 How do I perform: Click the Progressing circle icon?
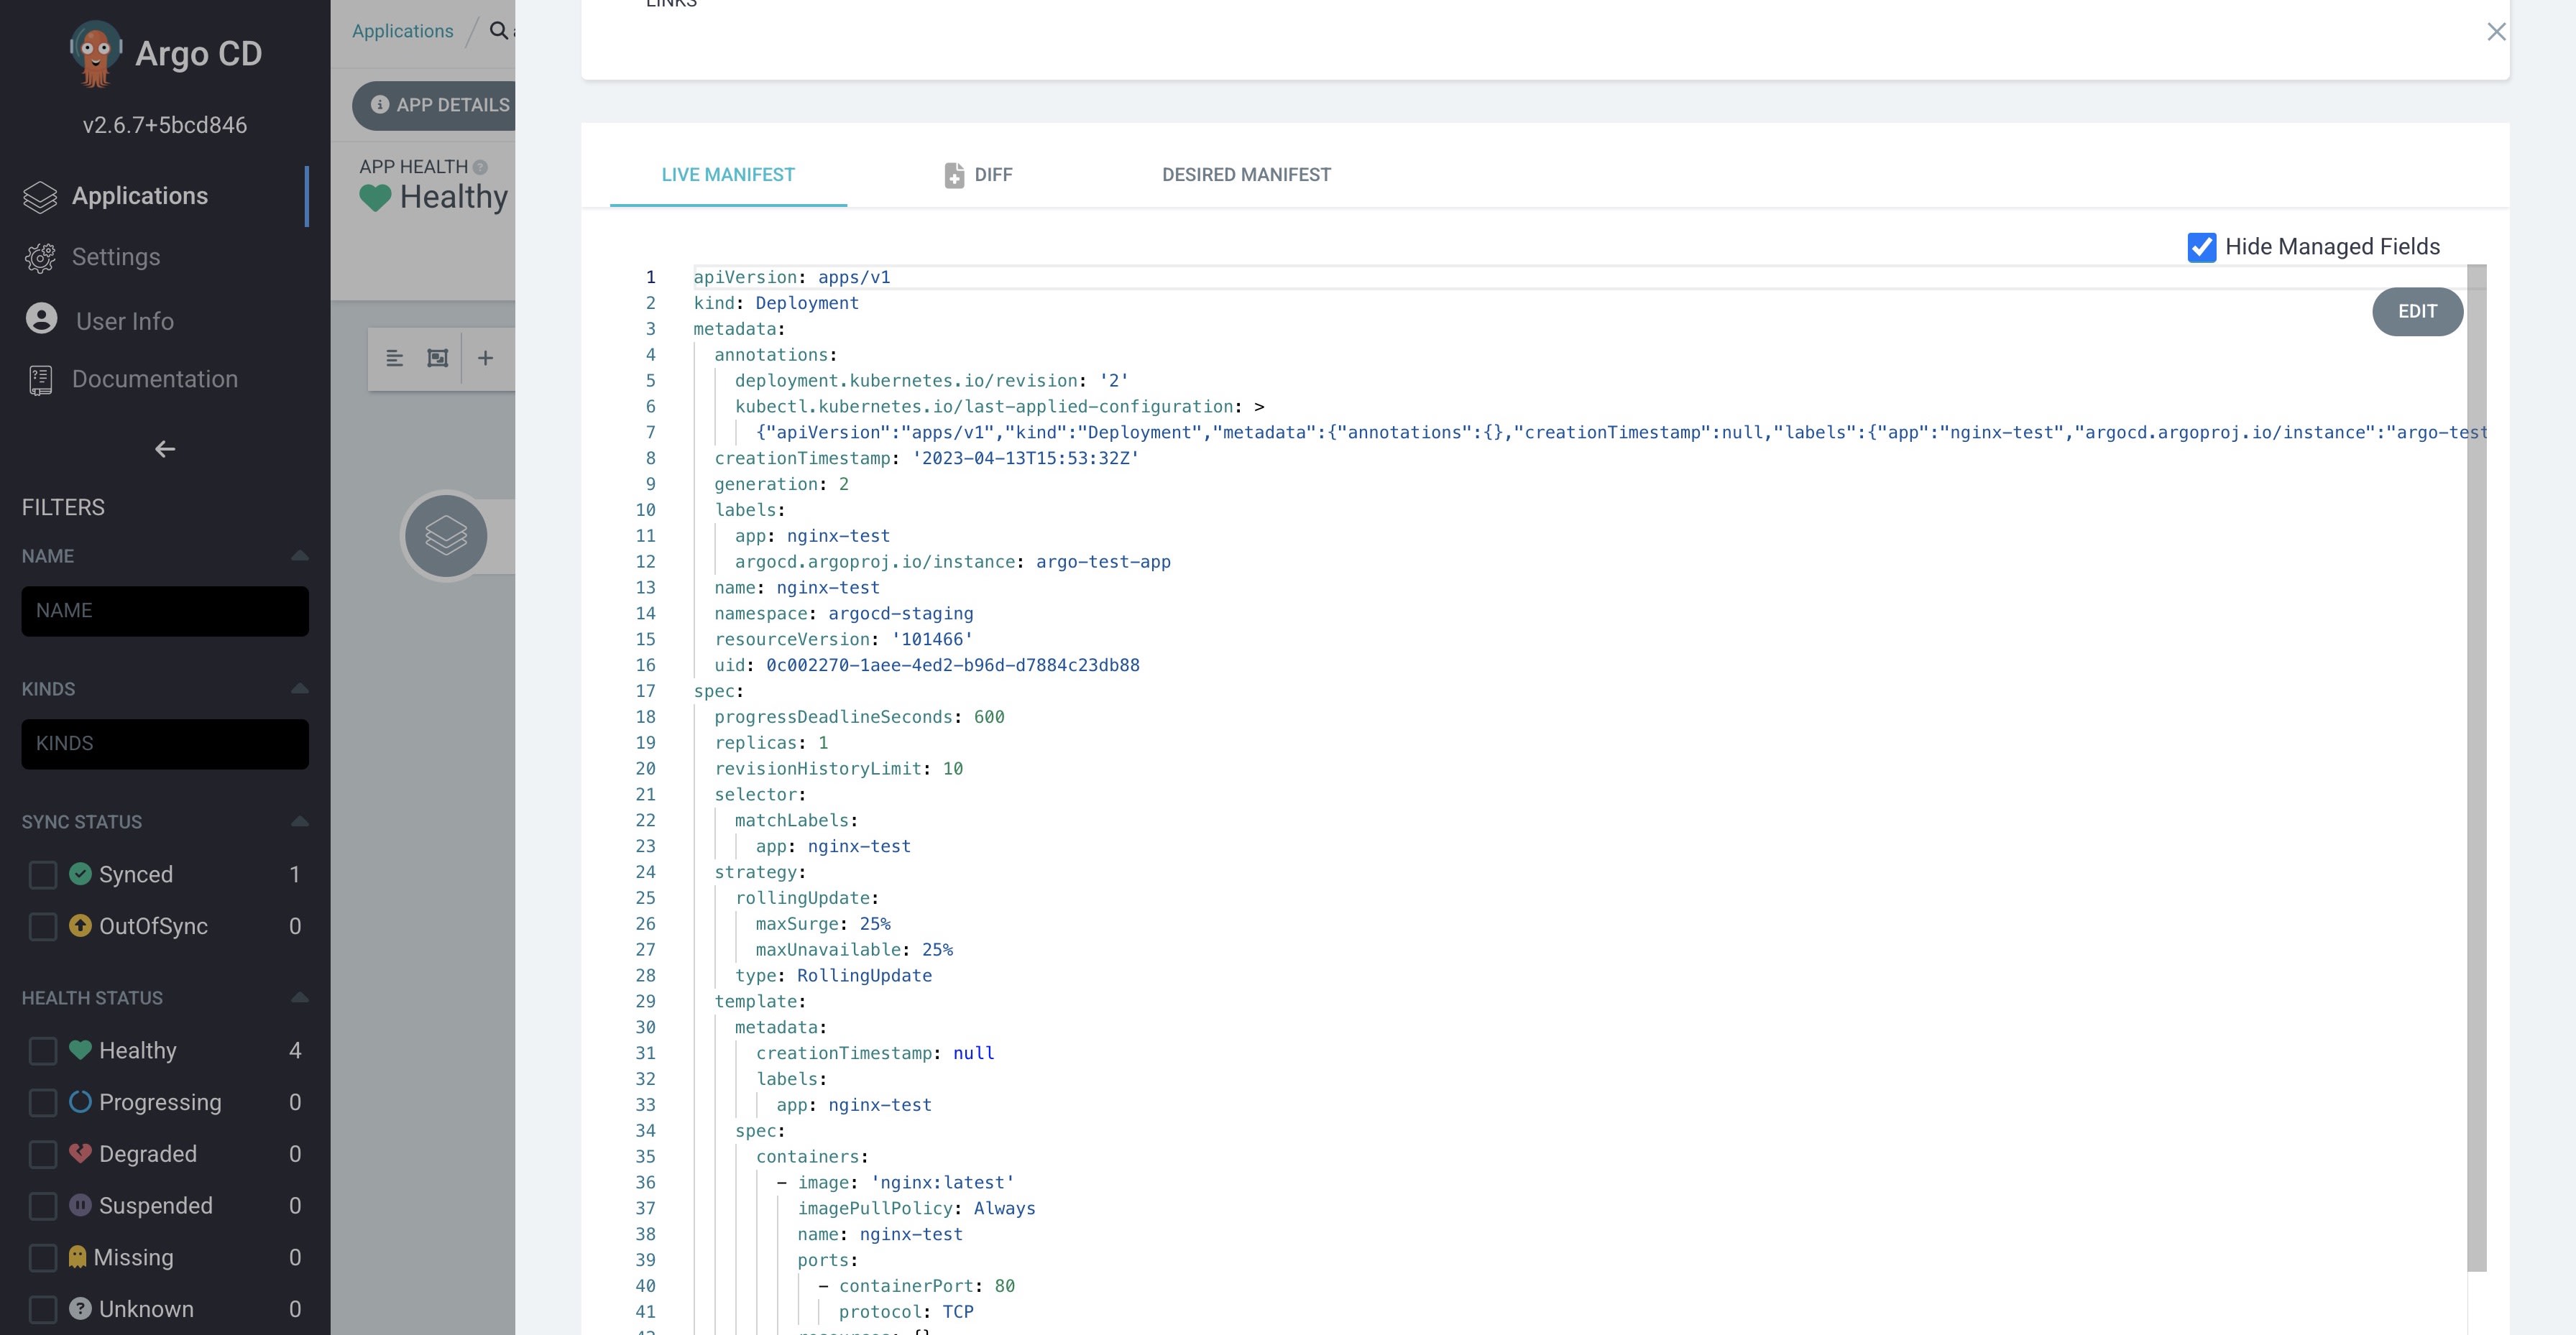pos(80,1102)
